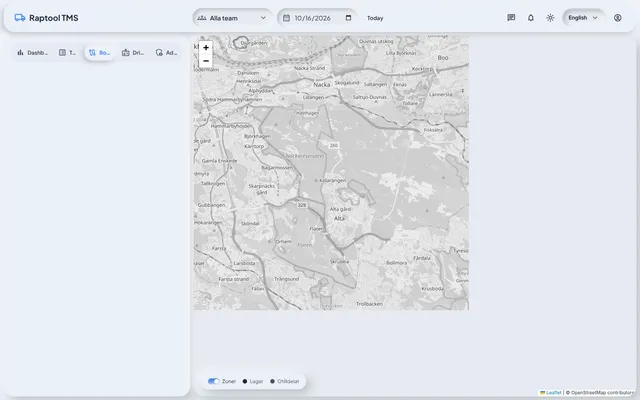Screen dimensions: 640x400
Task: Click the 229 road marker on map
Action: tap(302, 205)
